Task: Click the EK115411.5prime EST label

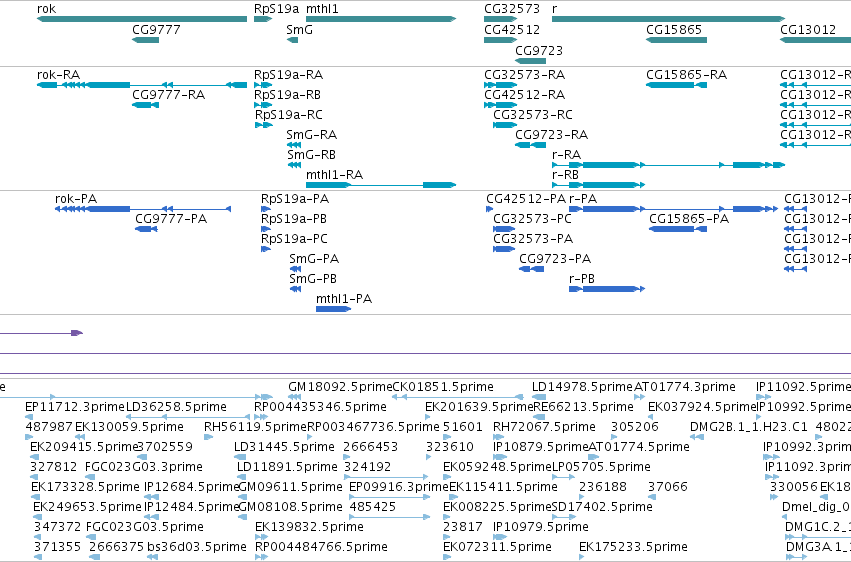Action: pyautogui.click(x=503, y=487)
